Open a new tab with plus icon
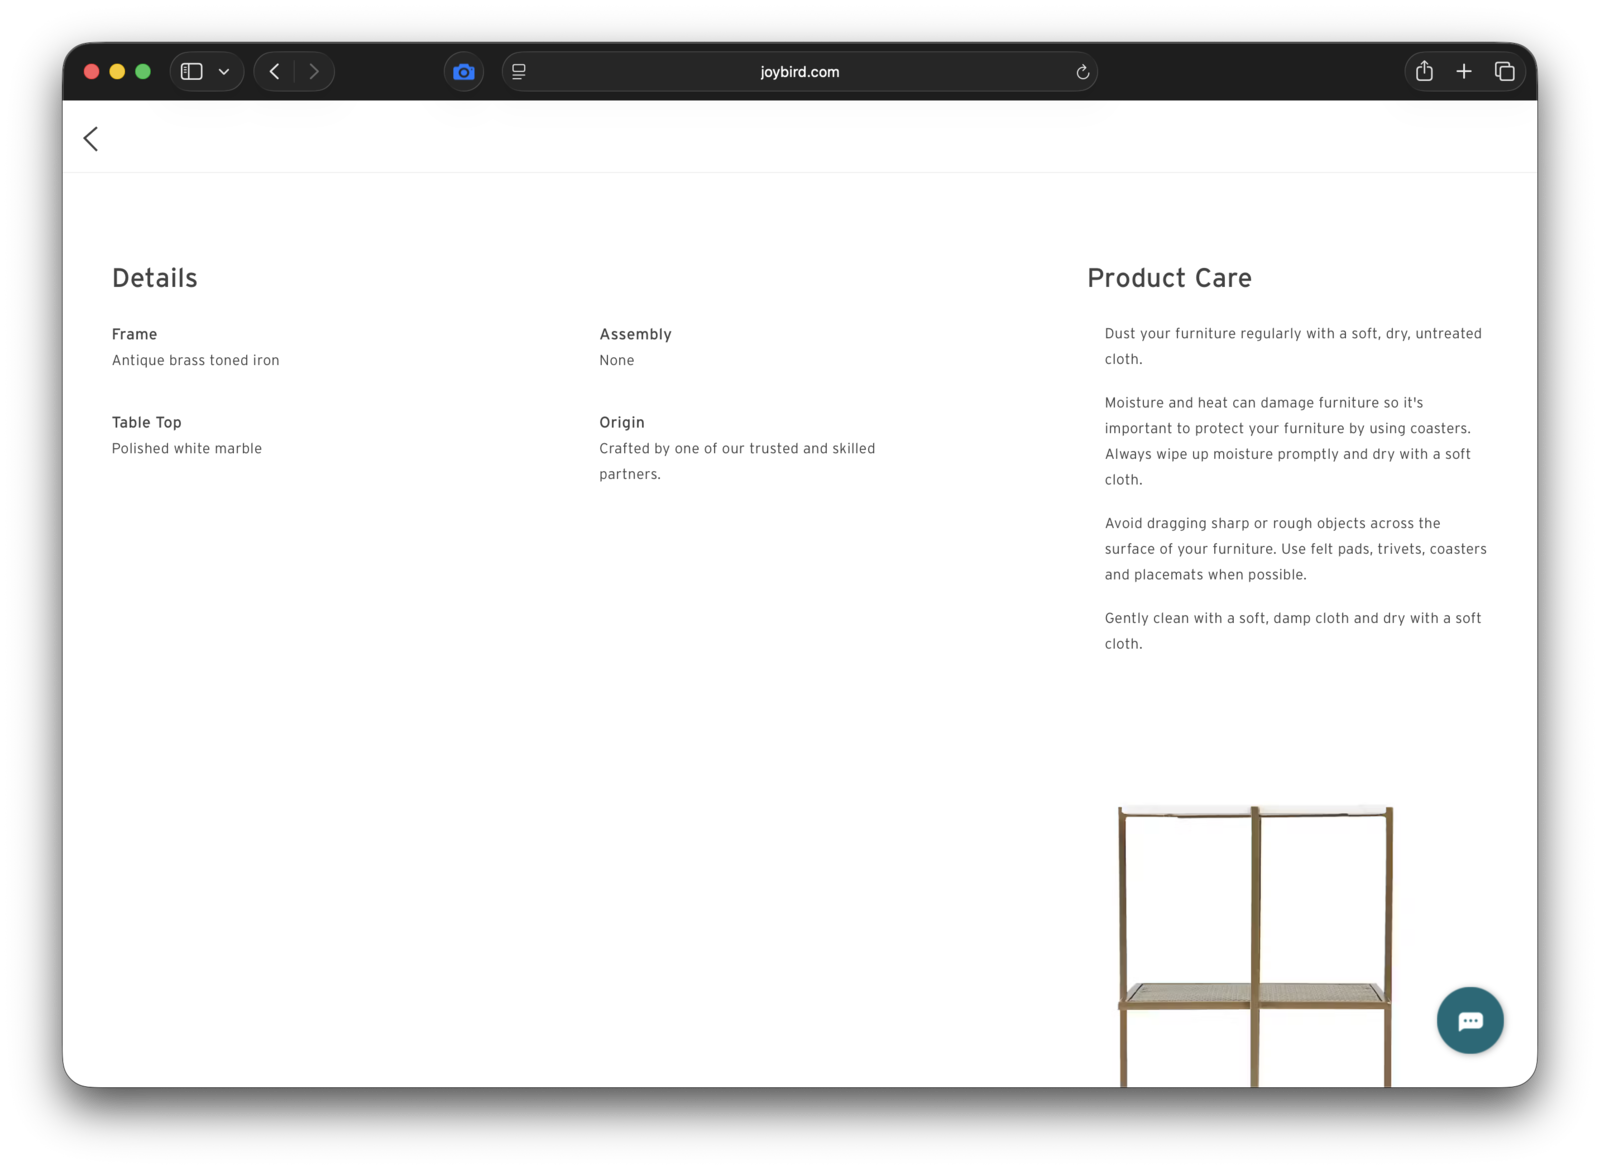The image size is (1600, 1170). (x=1464, y=72)
